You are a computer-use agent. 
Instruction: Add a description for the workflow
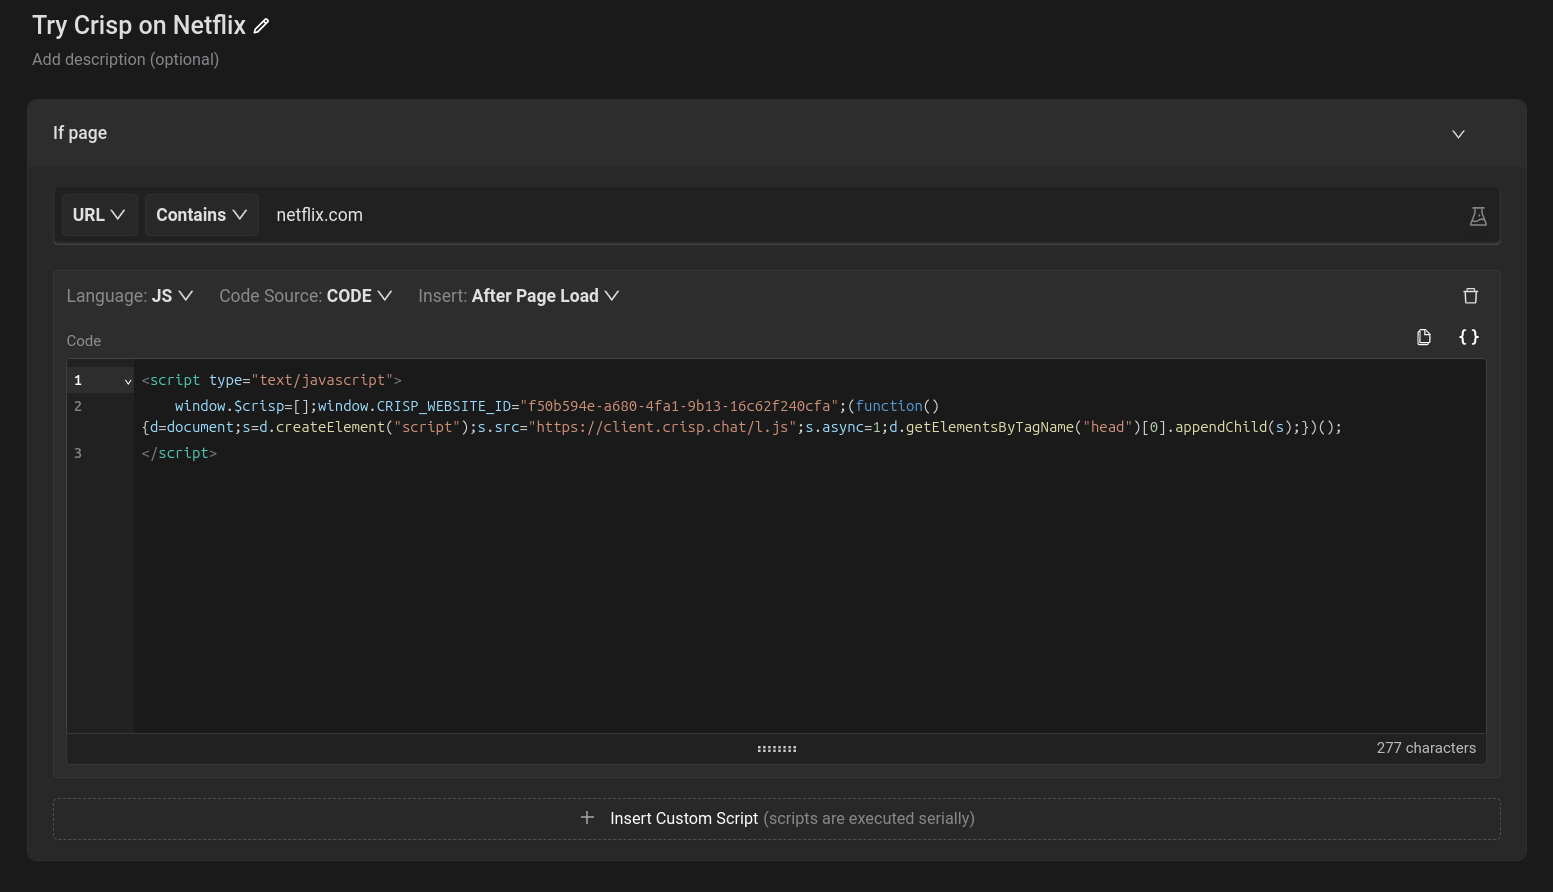click(x=125, y=59)
